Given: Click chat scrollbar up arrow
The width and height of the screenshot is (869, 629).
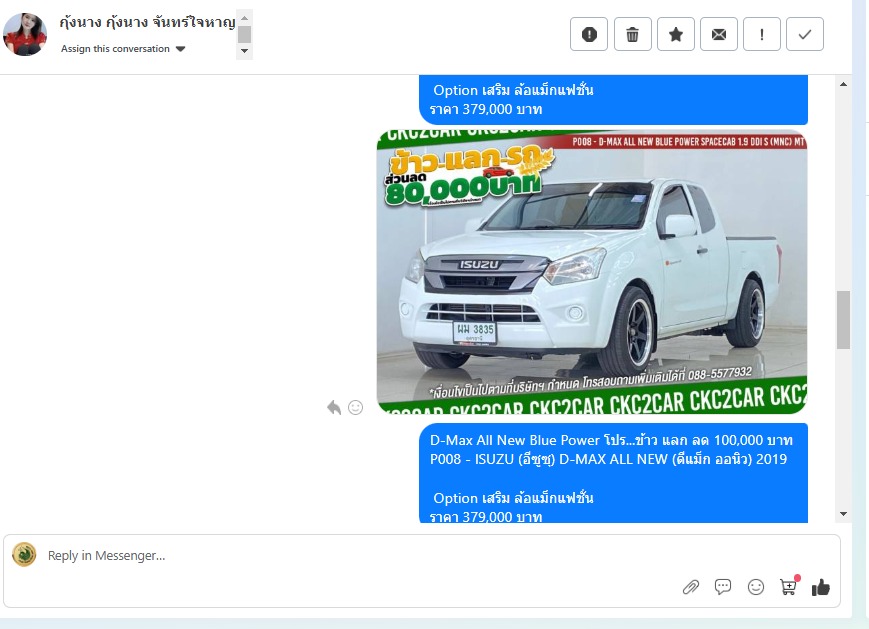Looking at the screenshot, I should (844, 84).
